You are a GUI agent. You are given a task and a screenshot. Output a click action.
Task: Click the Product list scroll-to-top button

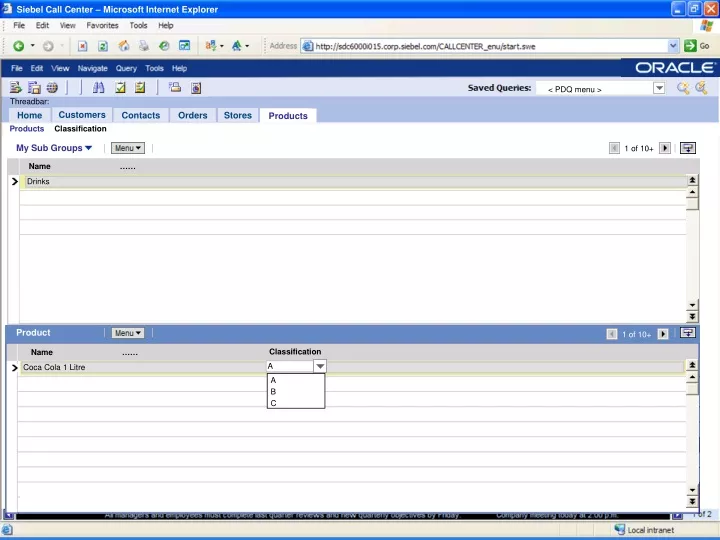pos(692,365)
